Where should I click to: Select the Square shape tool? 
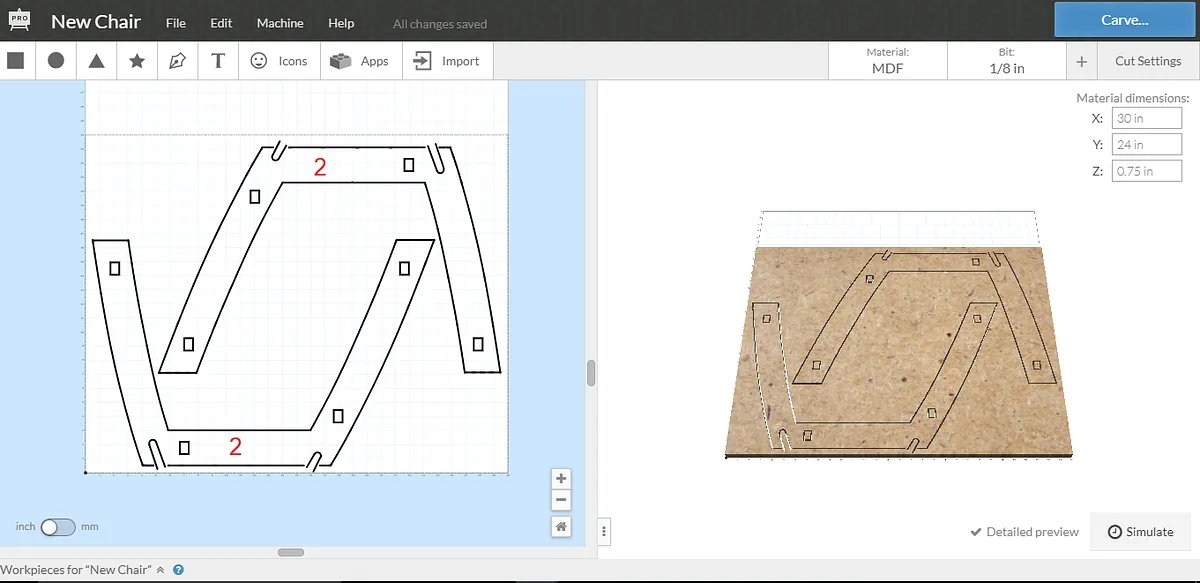click(x=16, y=61)
